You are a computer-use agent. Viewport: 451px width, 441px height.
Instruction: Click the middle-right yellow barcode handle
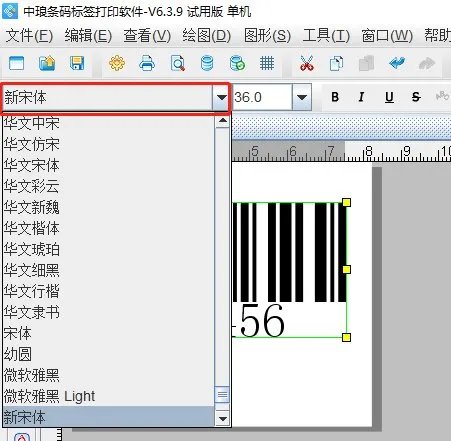tap(346, 269)
